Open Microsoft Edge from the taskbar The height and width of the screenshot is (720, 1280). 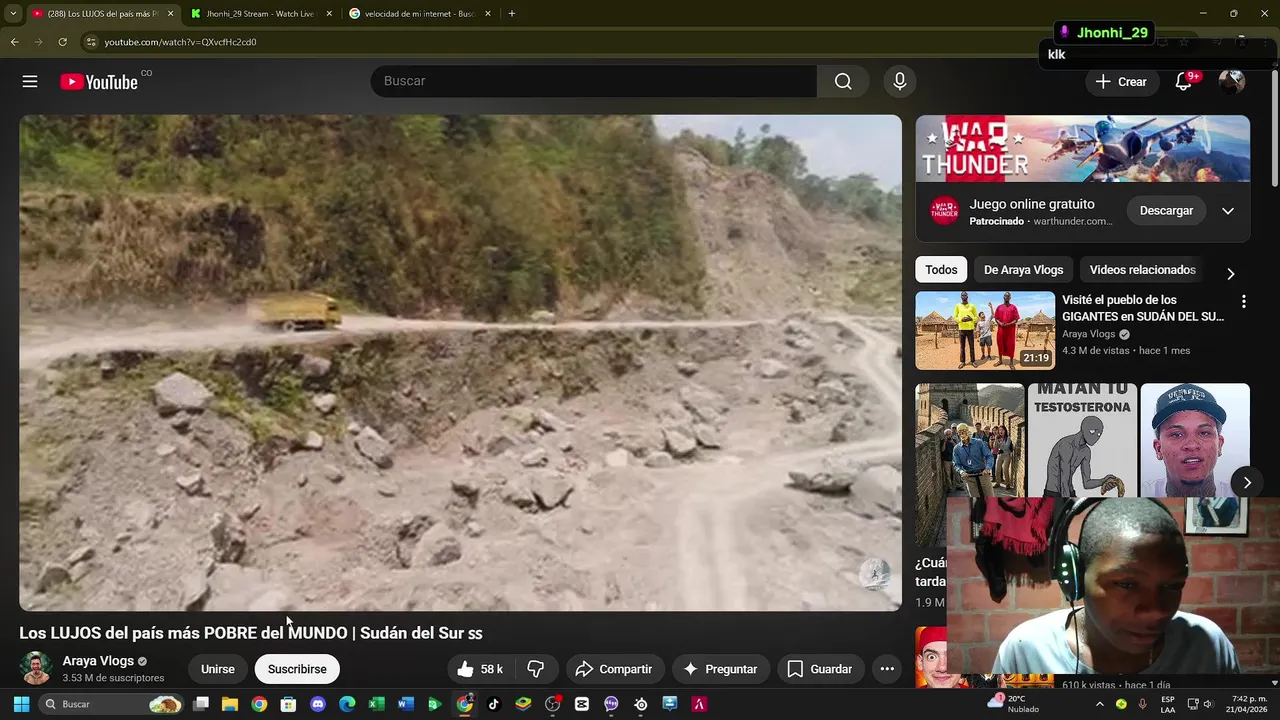pos(347,704)
